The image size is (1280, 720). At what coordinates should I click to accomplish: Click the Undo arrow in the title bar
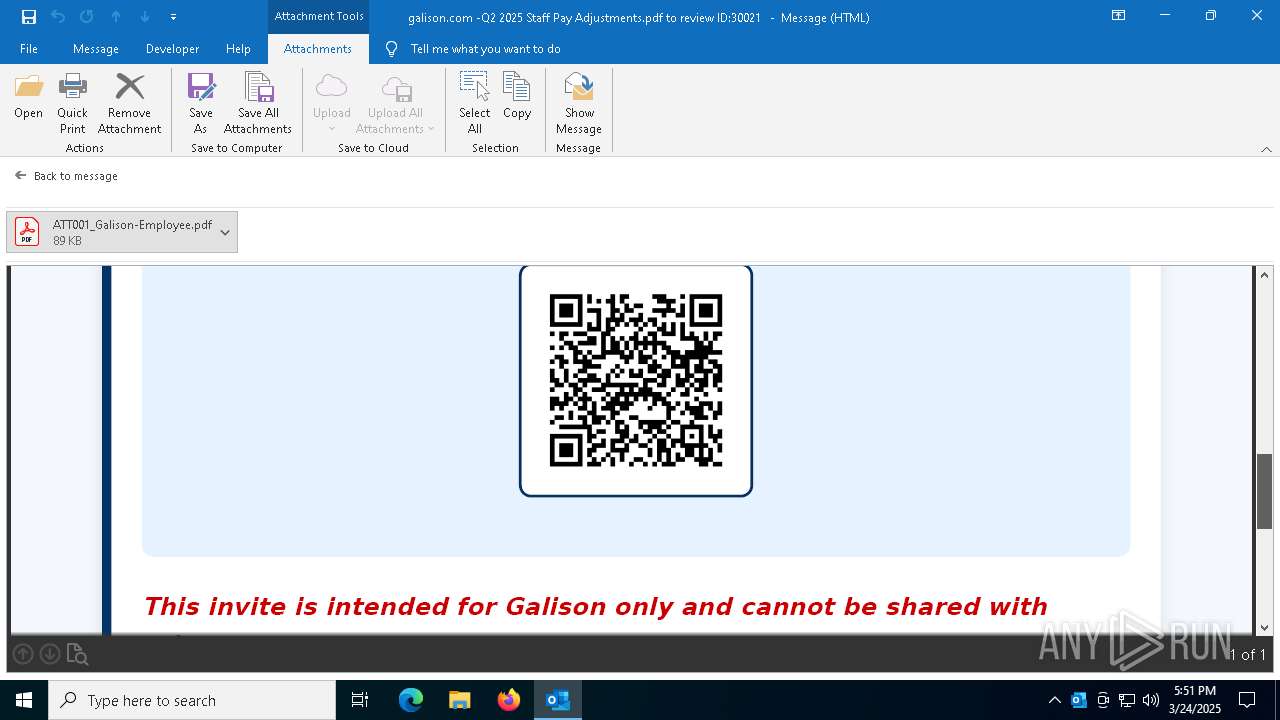(x=58, y=17)
